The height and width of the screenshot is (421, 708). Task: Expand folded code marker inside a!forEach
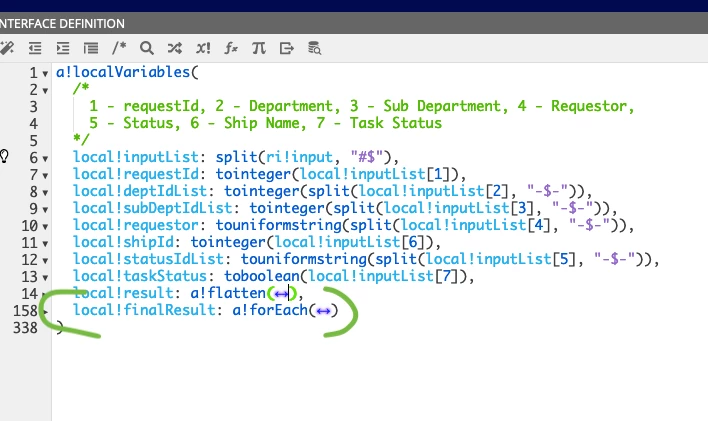(x=323, y=311)
